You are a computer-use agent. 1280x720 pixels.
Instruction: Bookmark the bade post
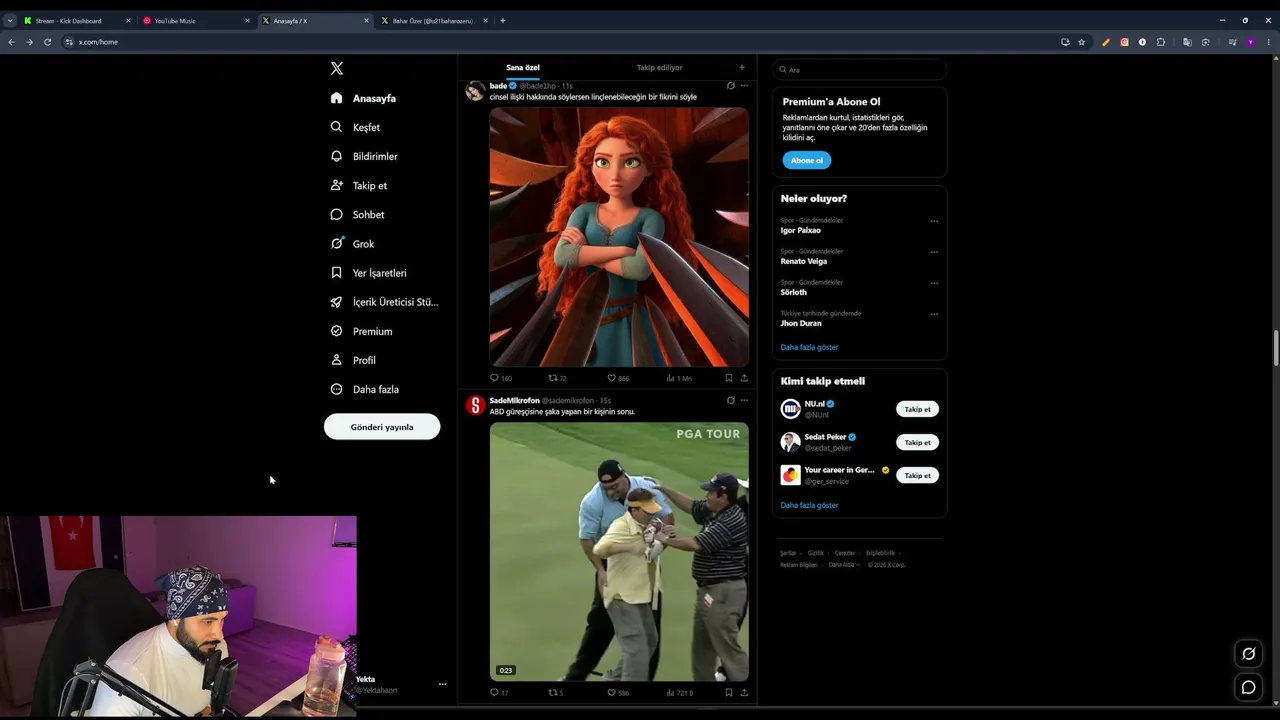click(729, 378)
